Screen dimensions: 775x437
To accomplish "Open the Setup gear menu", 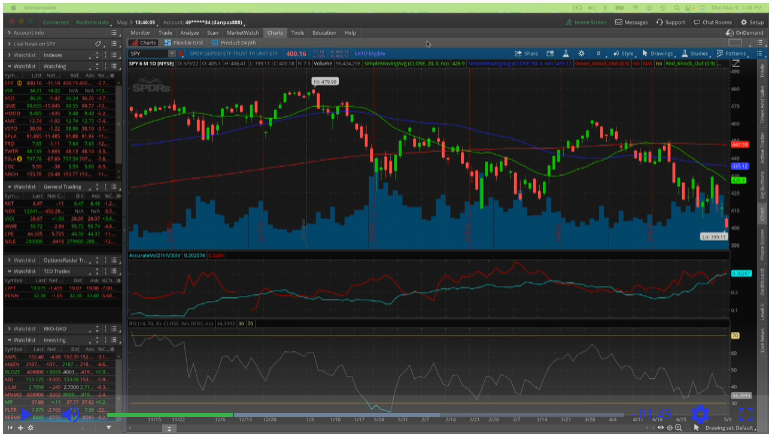I will point(752,22).
